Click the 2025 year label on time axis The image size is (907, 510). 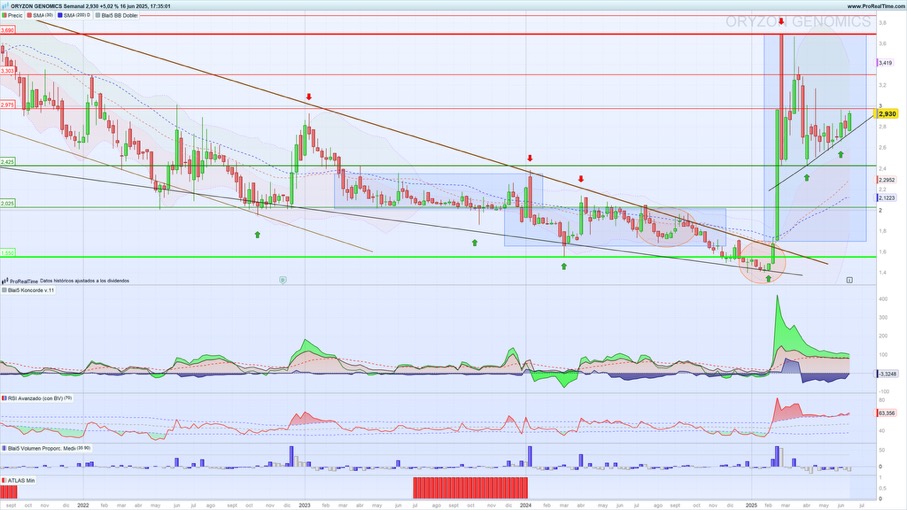click(x=750, y=505)
